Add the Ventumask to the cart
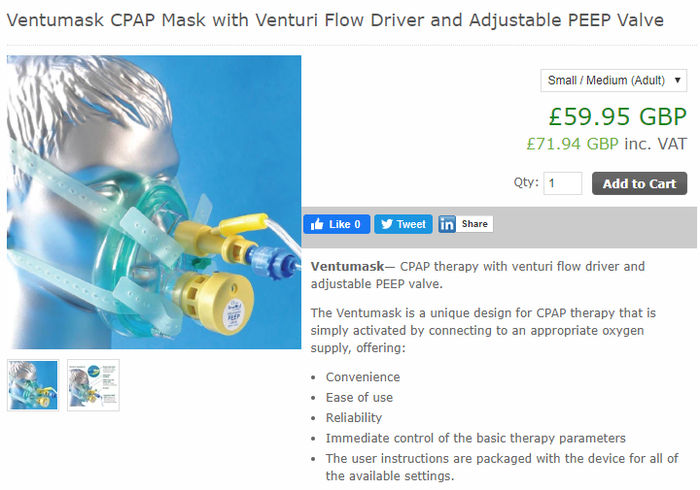The image size is (700, 490). pos(639,183)
